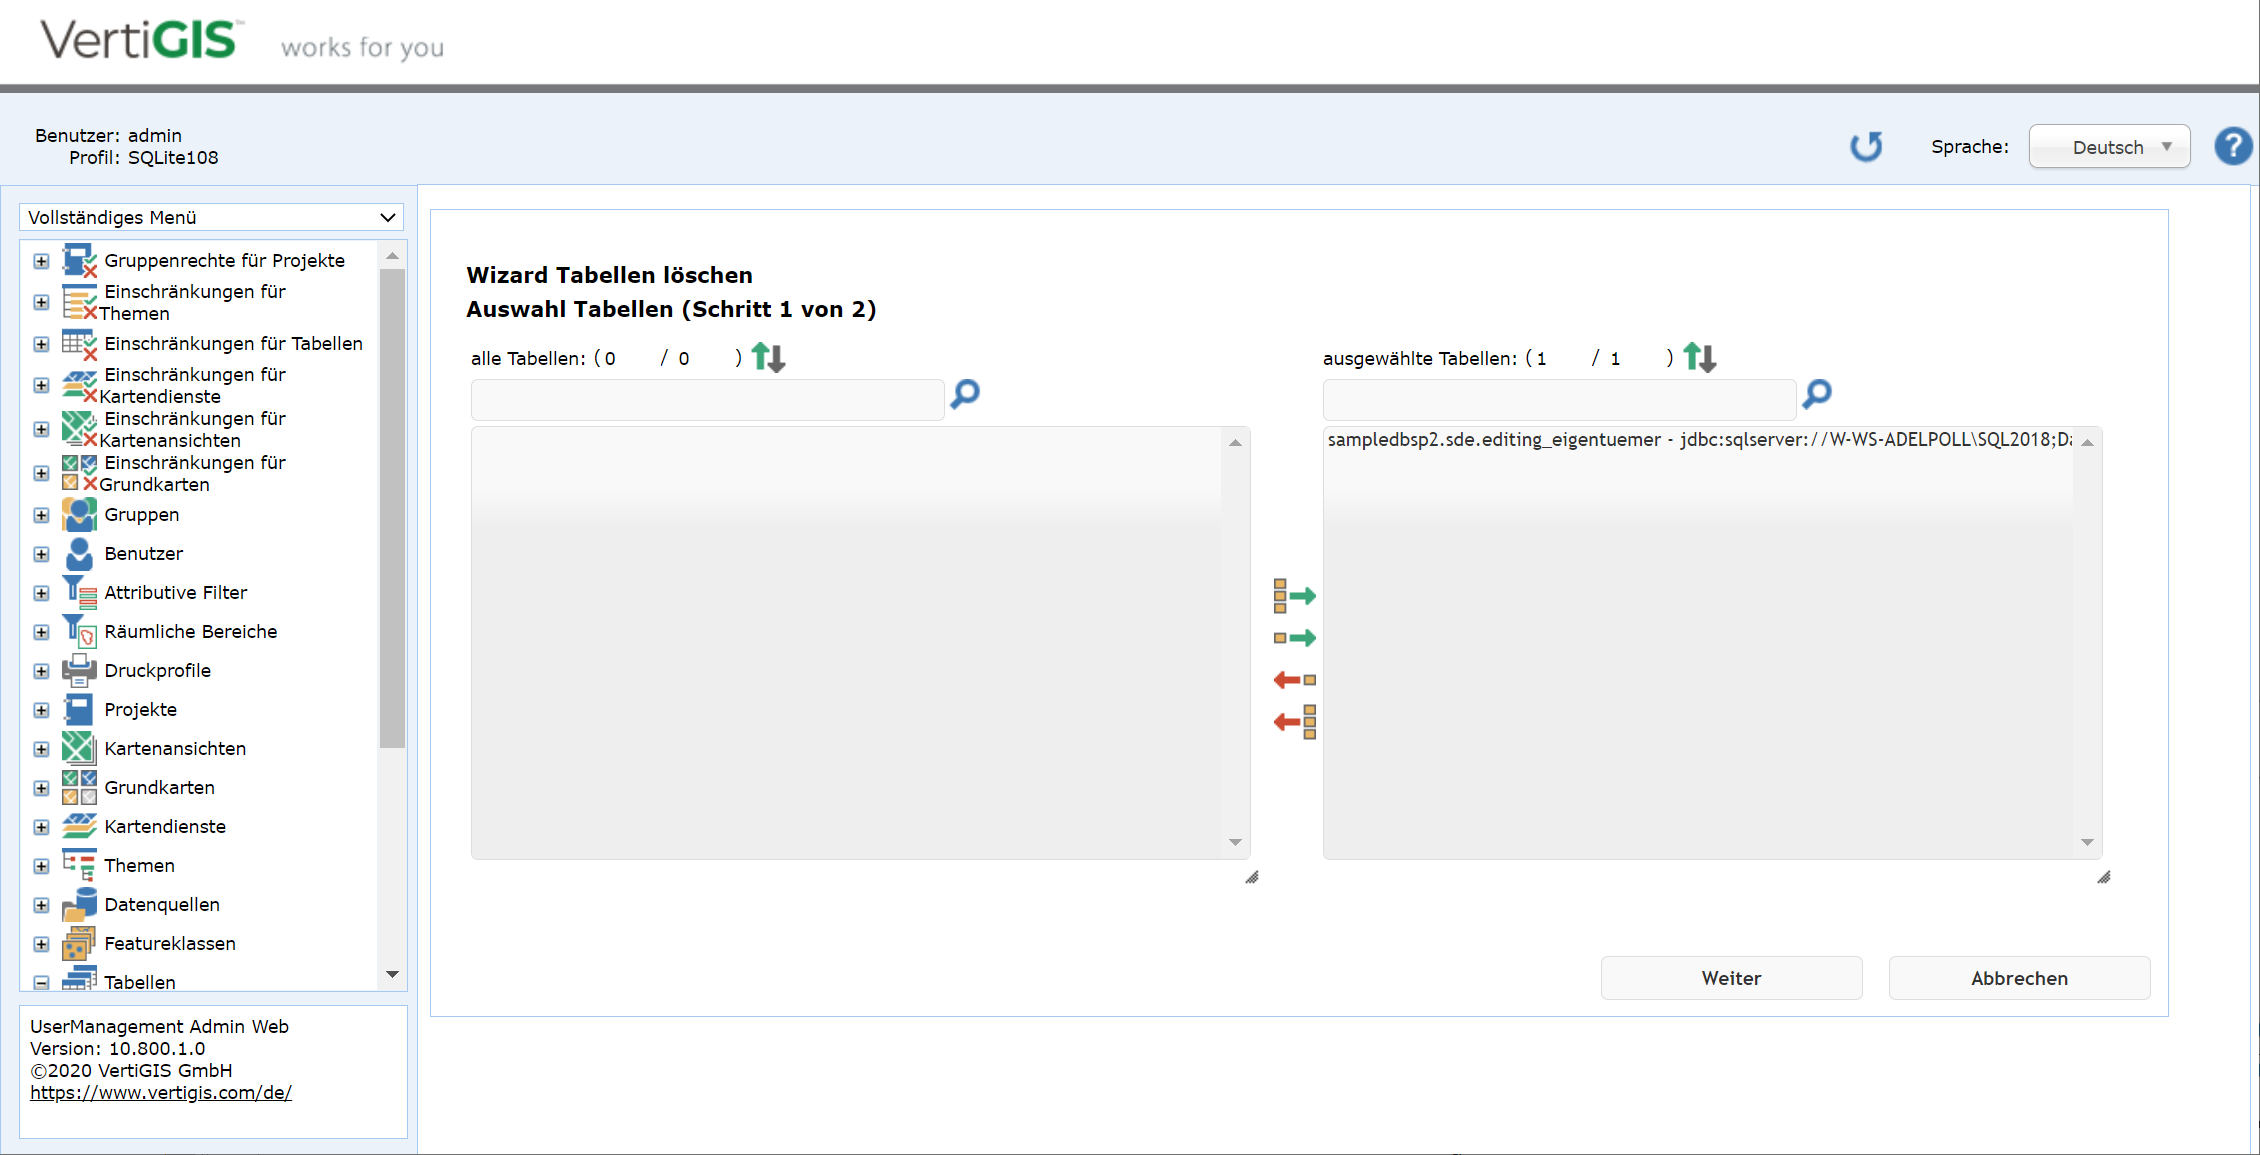Expand the Featureklassen node
This screenshot has height=1155, width=2260.
(x=41, y=944)
